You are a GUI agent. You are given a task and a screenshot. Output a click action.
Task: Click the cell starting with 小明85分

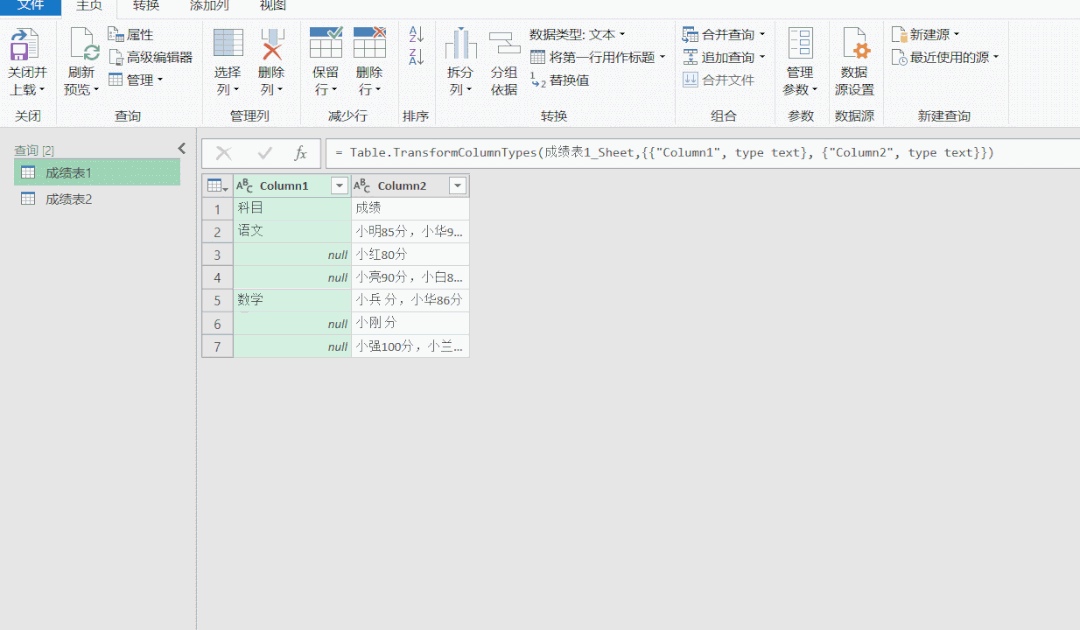pyautogui.click(x=410, y=231)
